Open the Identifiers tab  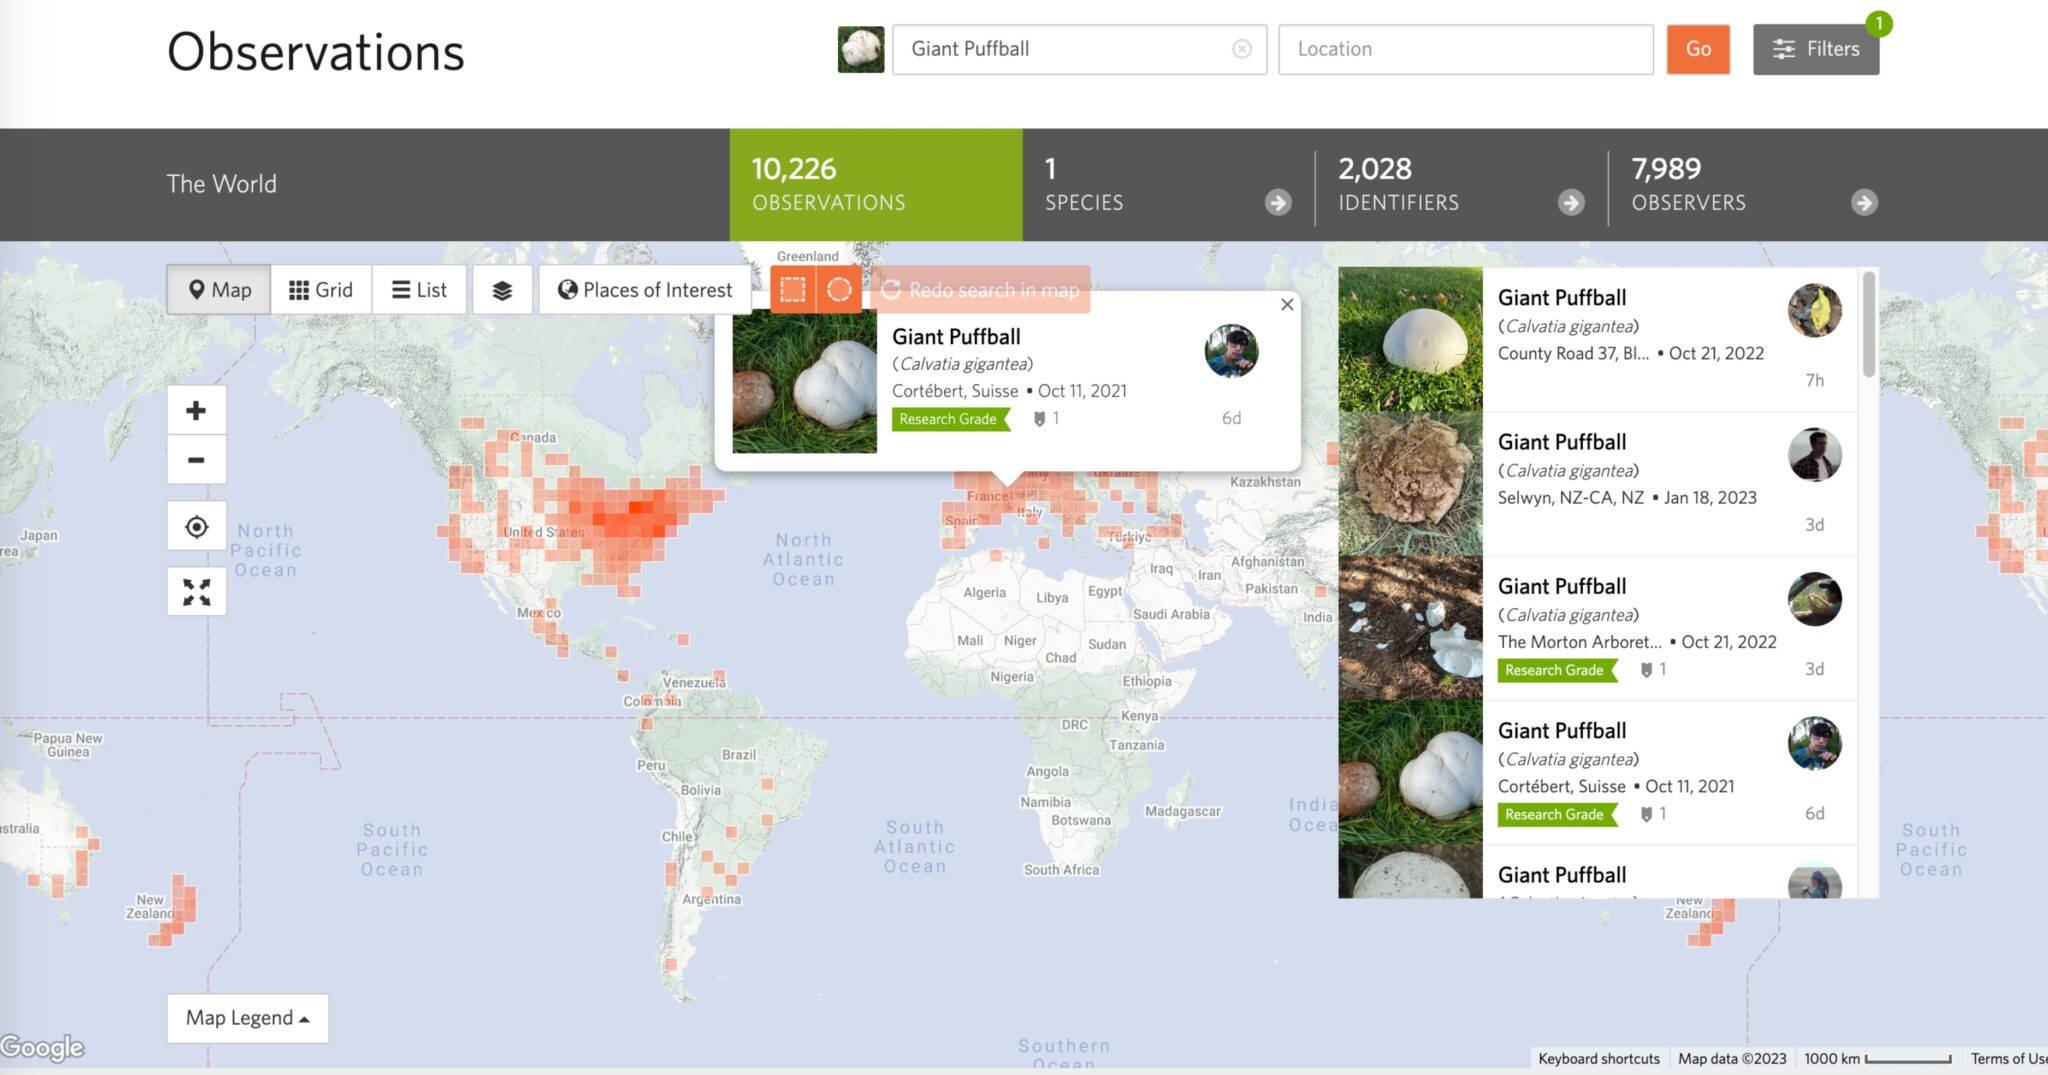point(1460,185)
